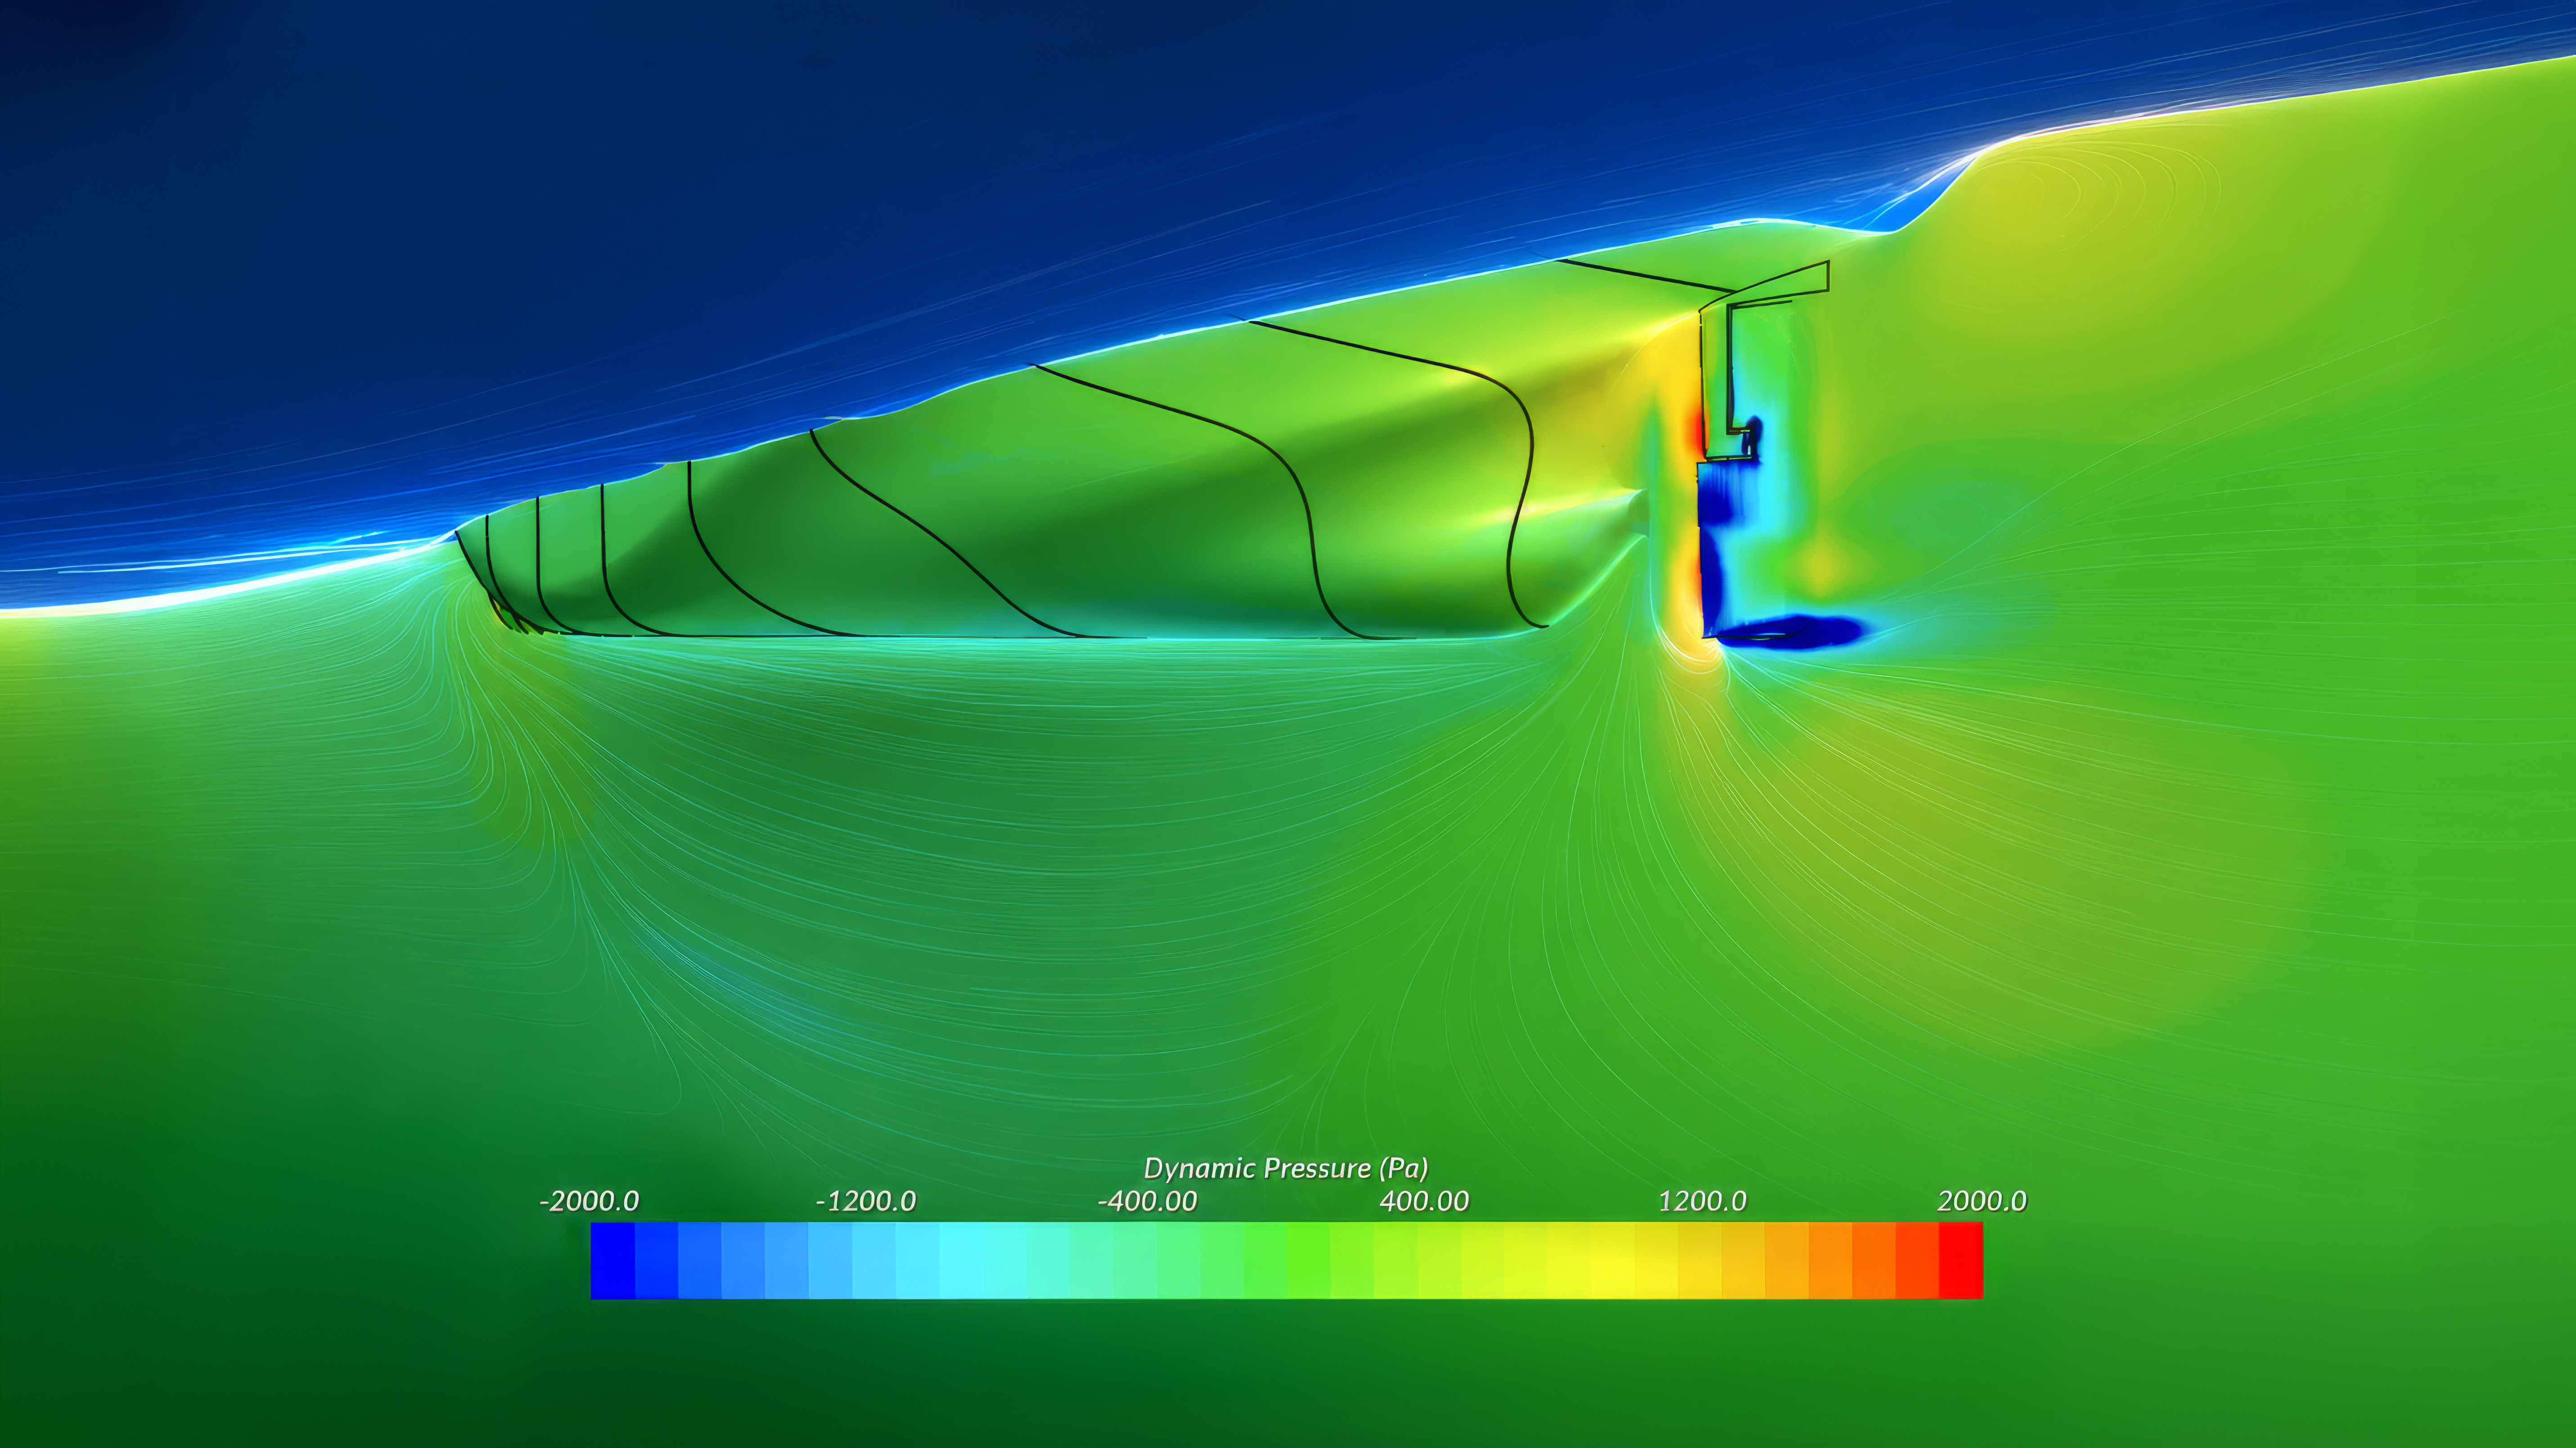The height and width of the screenshot is (1448, 2576).
Task: Click the red end of color bar
Action: click(x=1961, y=1261)
